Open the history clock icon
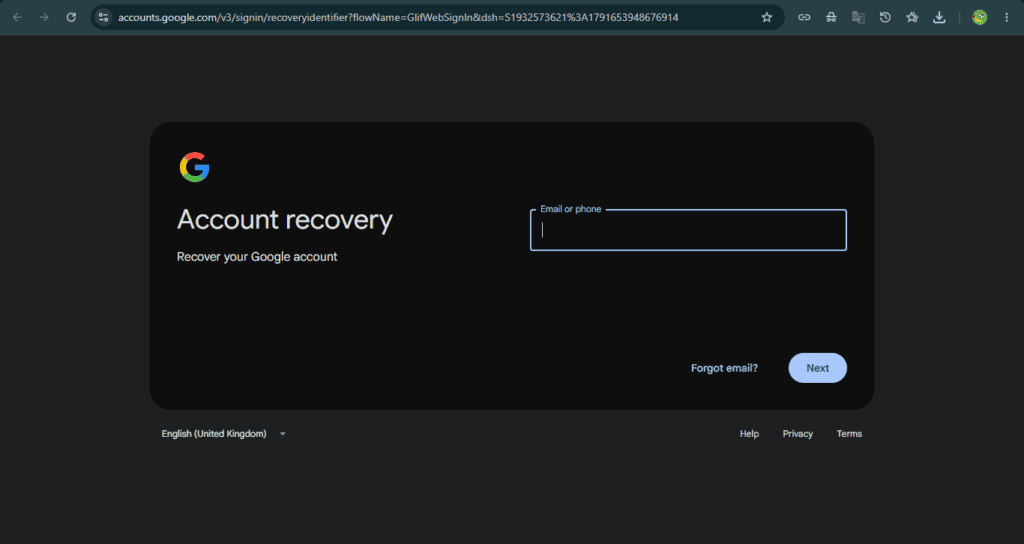 point(885,18)
